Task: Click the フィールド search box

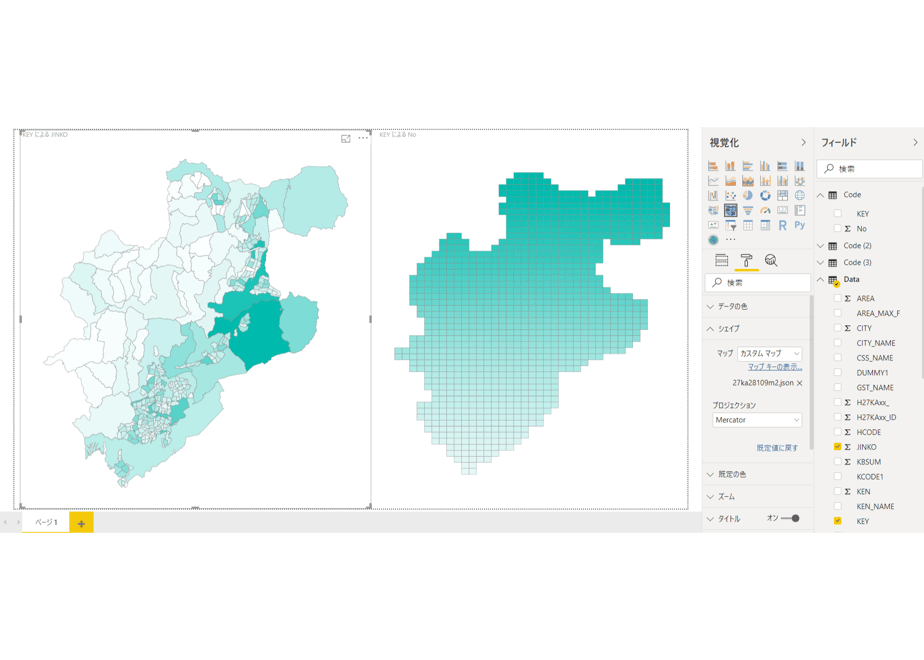Action: point(869,169)
